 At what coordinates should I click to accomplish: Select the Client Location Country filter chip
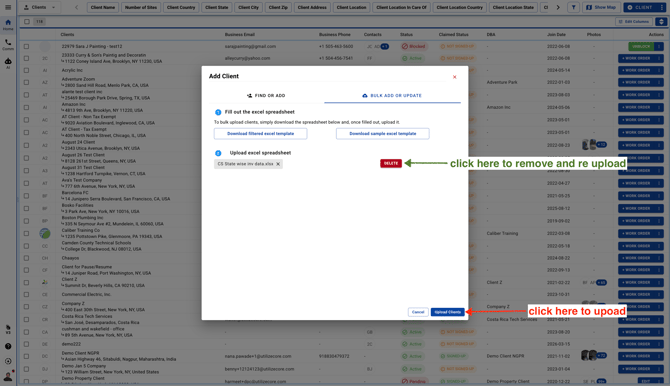460,7
